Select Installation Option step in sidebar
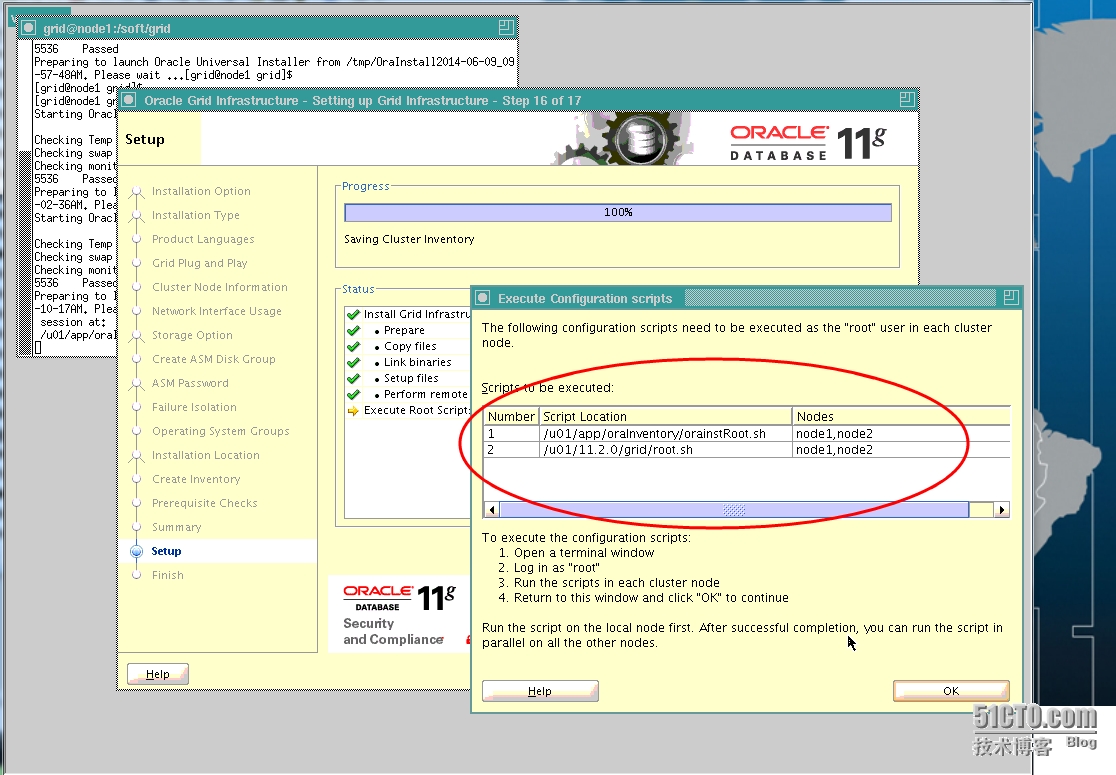 201,191
